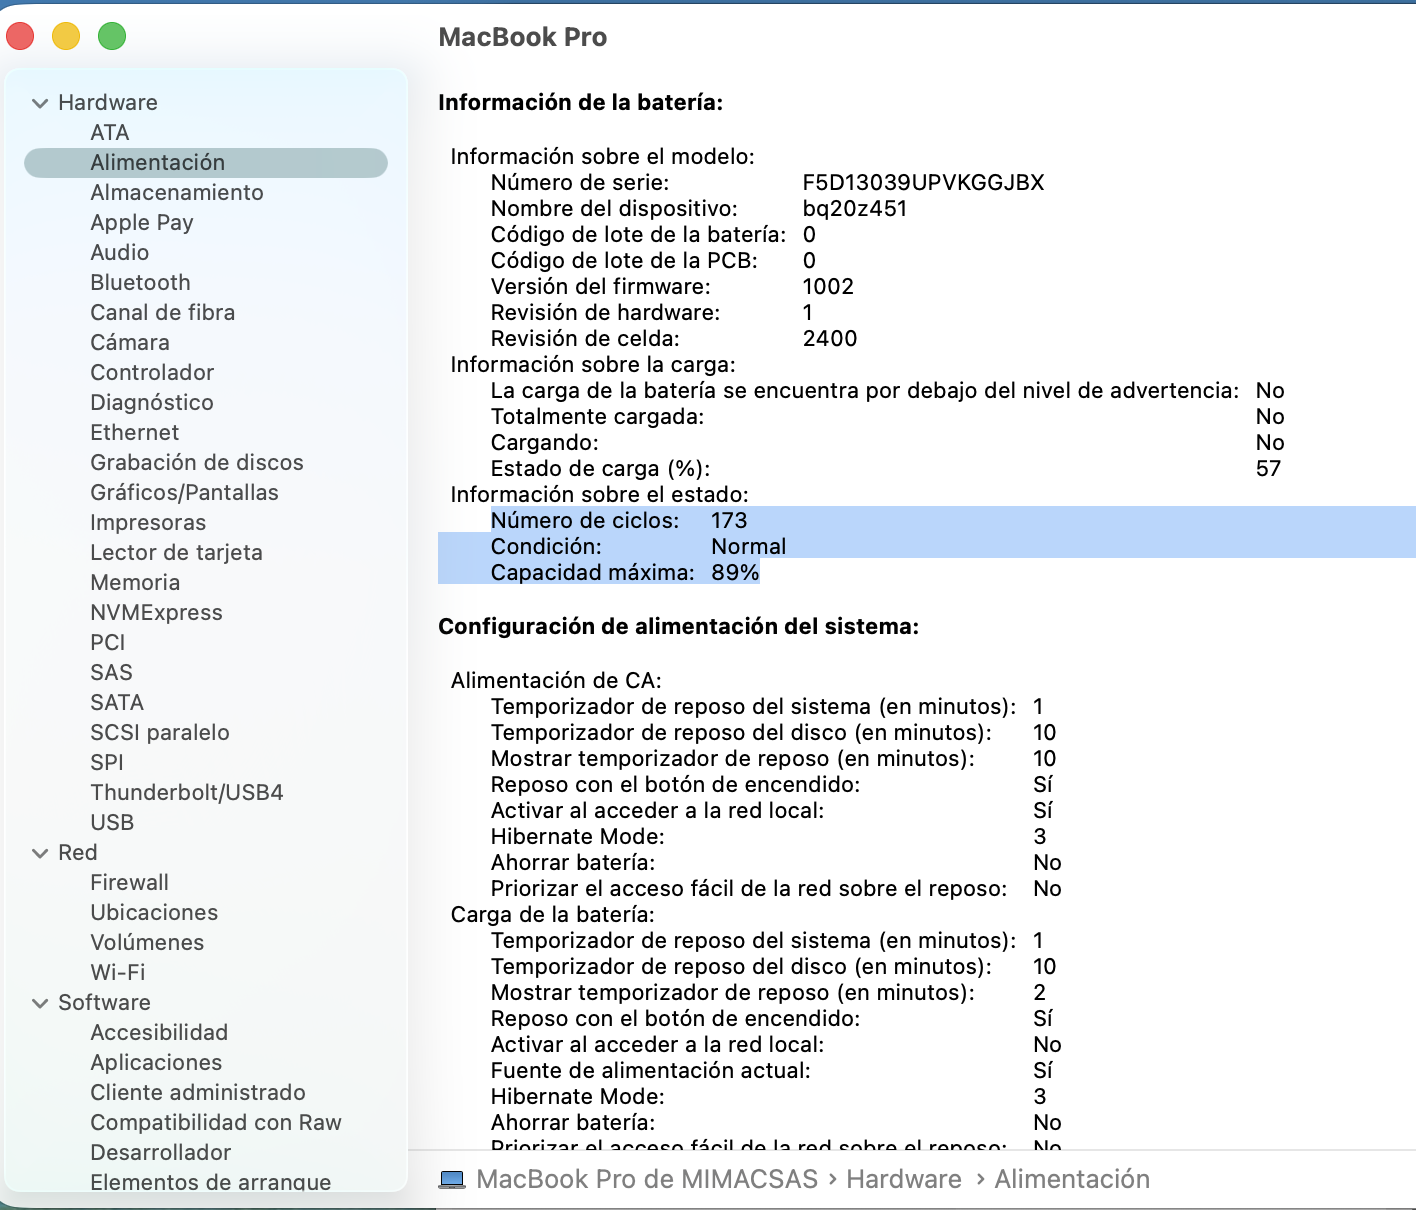Image resolution: width=1416 pixels, height=1210 pixels.
Task: Open Cliente administrado in sidebar
Action: 198,1093
